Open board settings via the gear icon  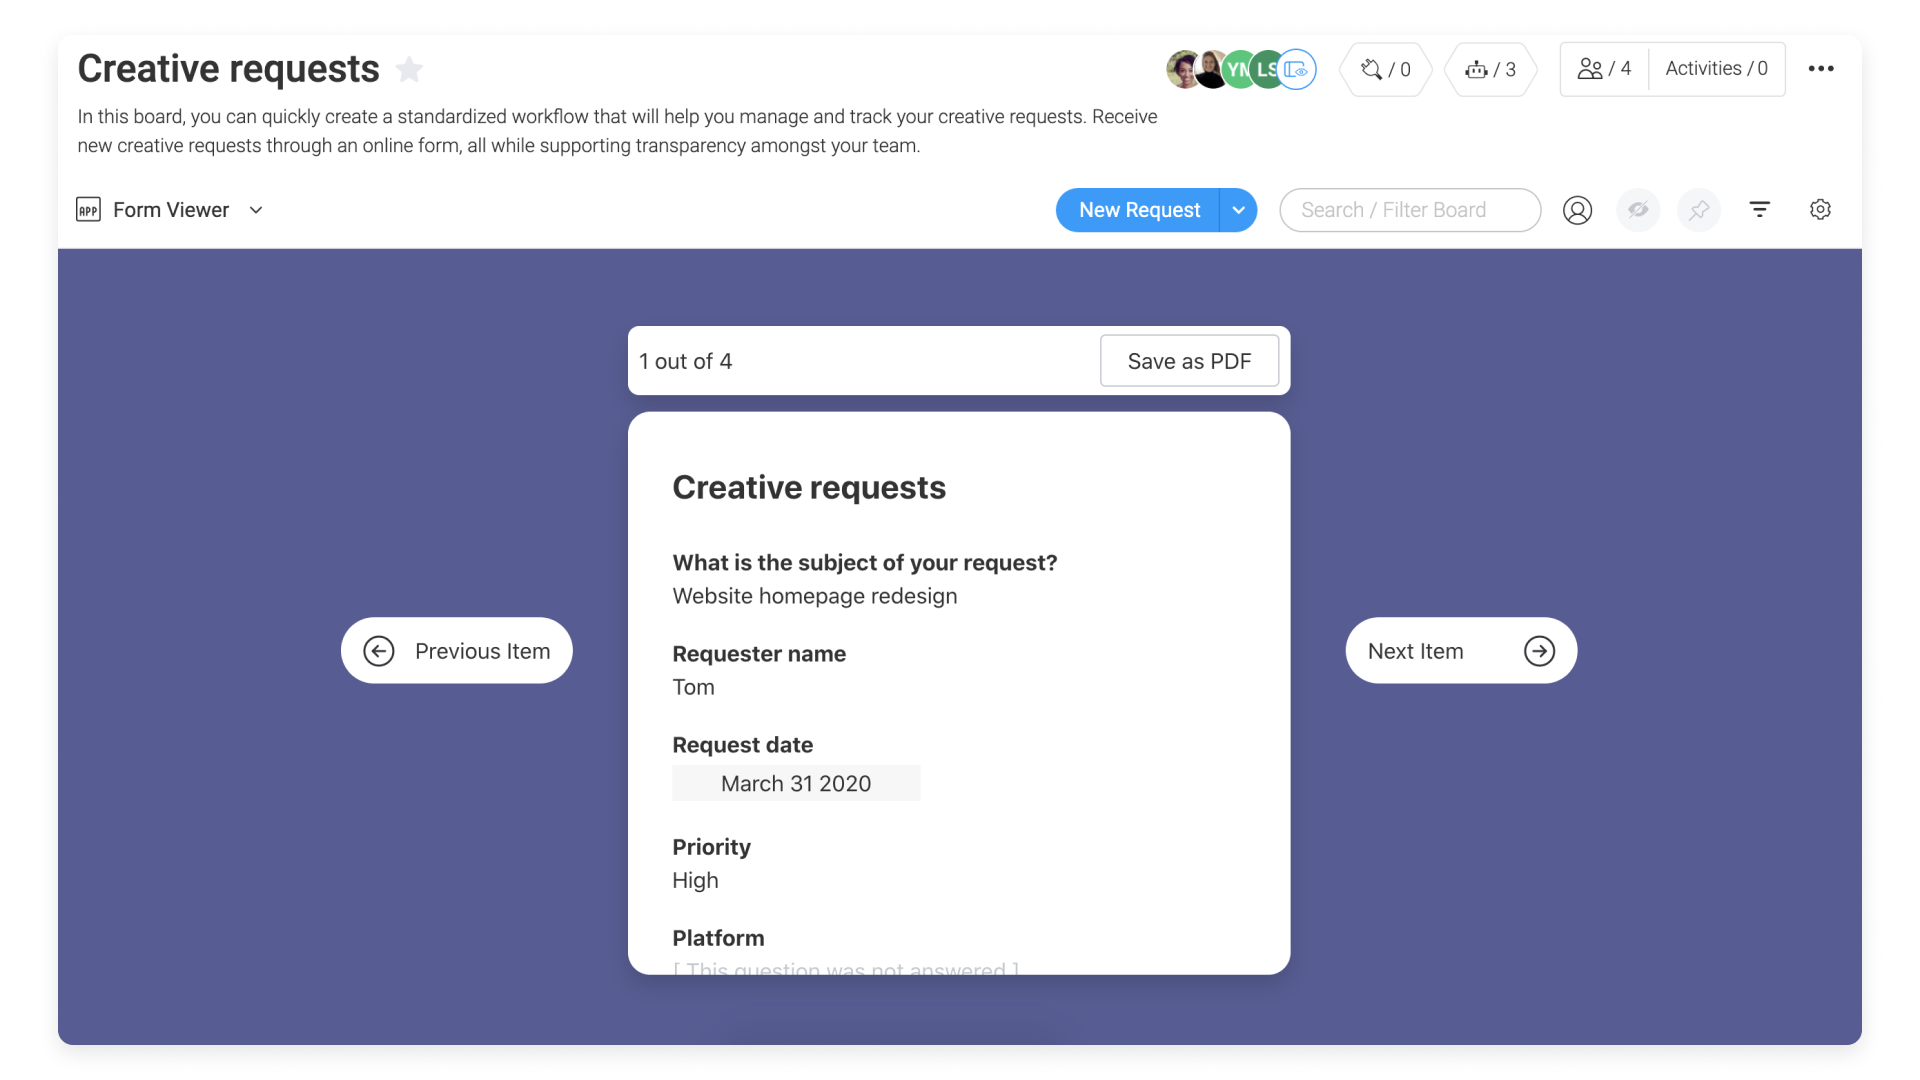click(x=1820, y=210)
